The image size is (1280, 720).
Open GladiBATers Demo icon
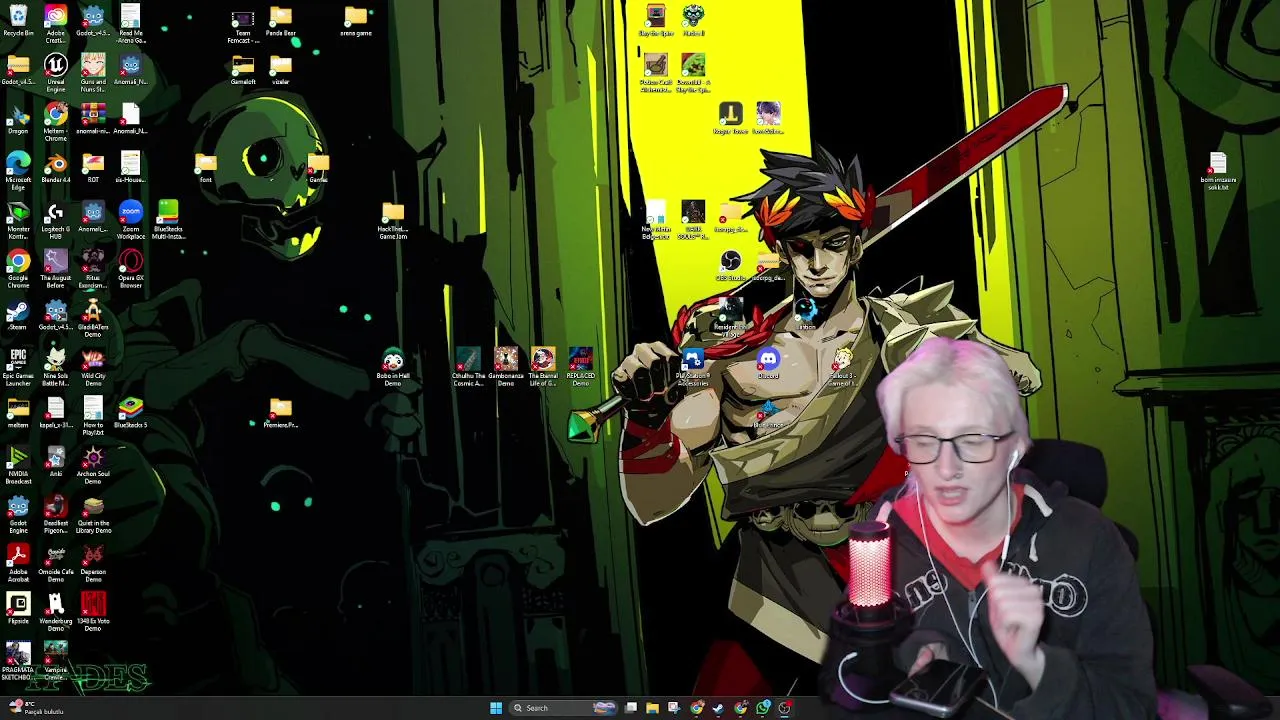tap(93, 318)
